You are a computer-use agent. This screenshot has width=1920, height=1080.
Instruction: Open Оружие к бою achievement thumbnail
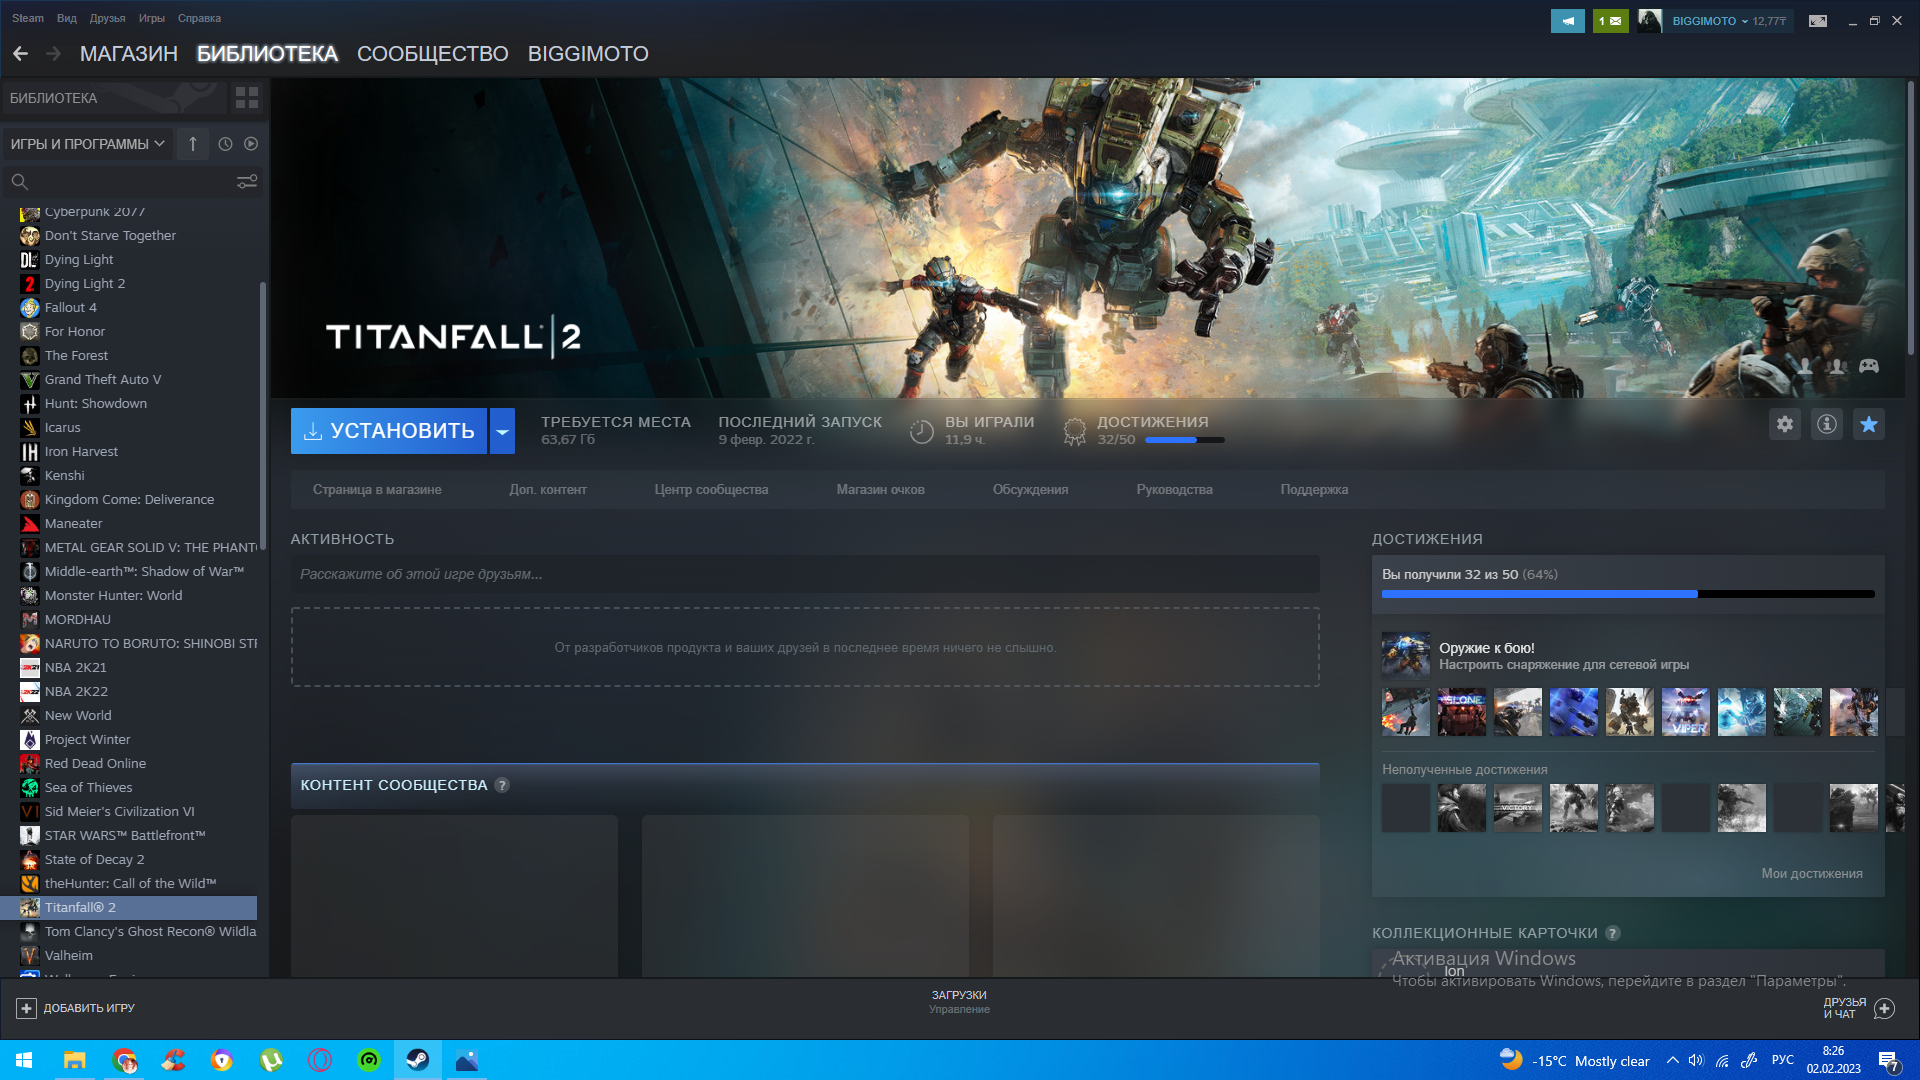1405,656
